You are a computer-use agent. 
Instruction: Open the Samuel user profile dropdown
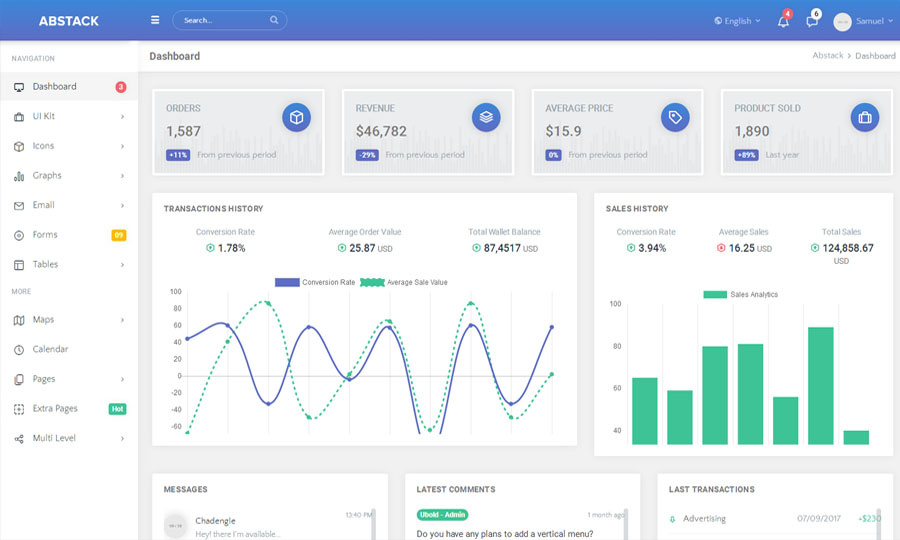(x=863, y=21)
